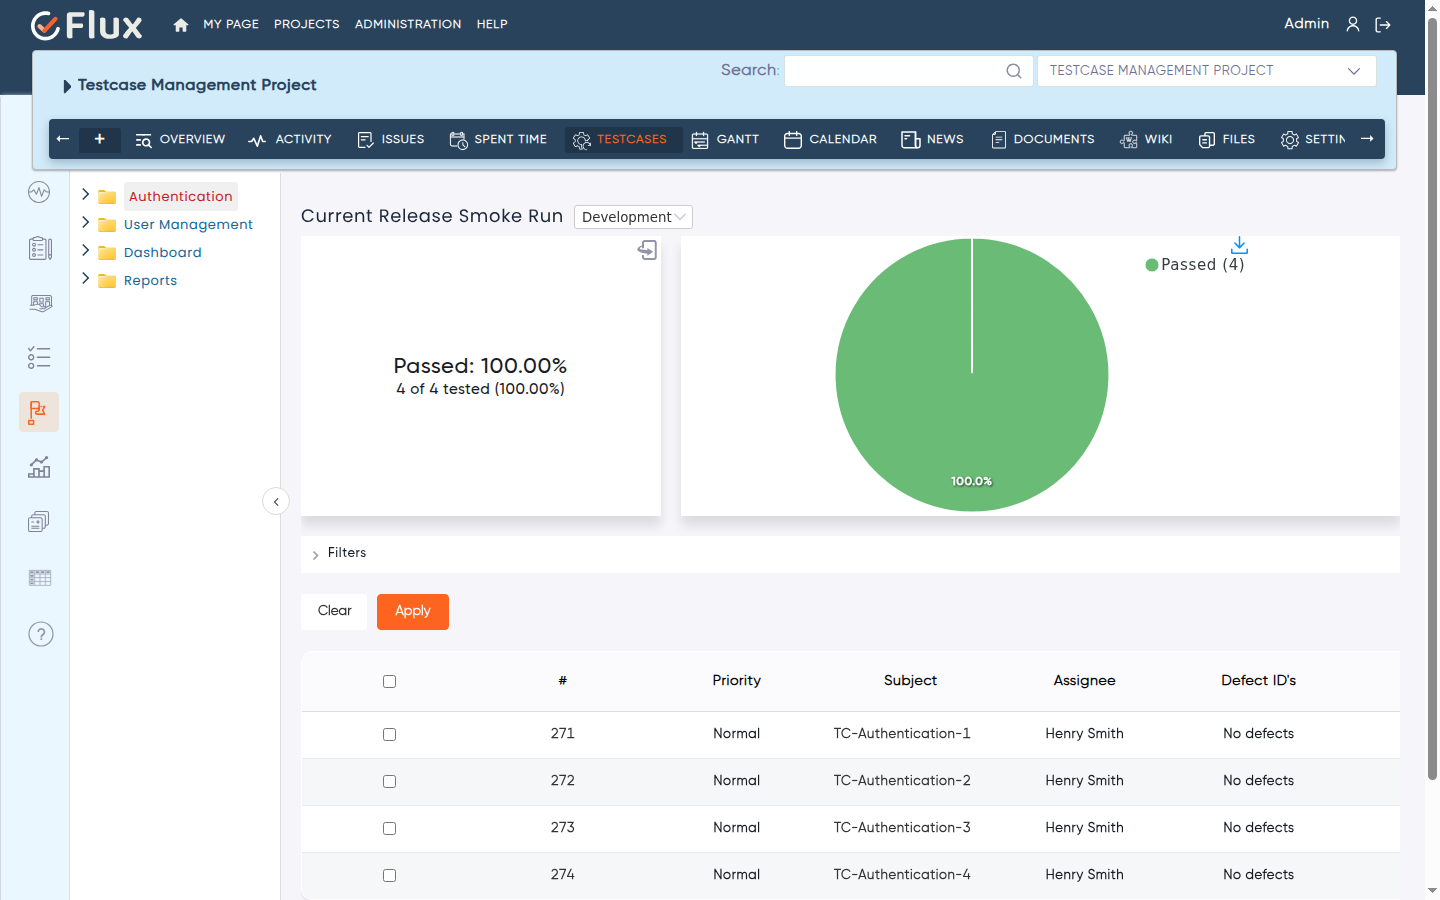Viewport: 1440px width, 900px height.
Task: Download the pie chart via download icon
Action: click(1239, 245)
